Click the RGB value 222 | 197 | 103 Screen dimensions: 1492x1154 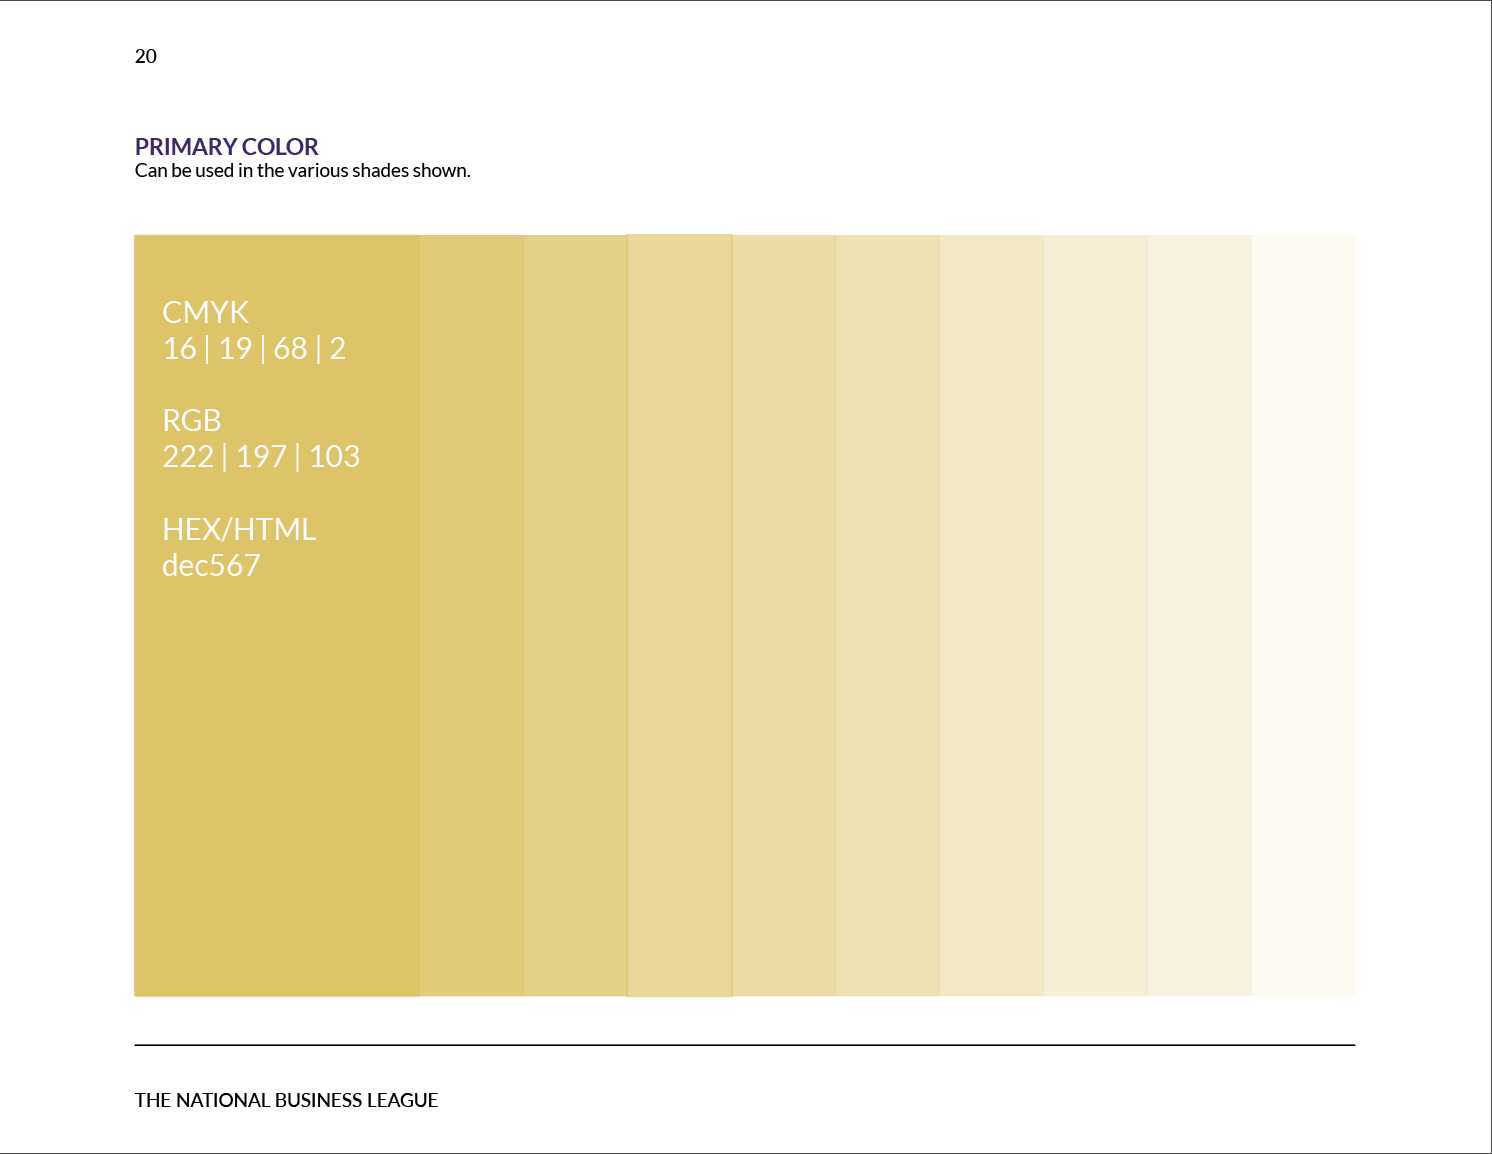261,456
